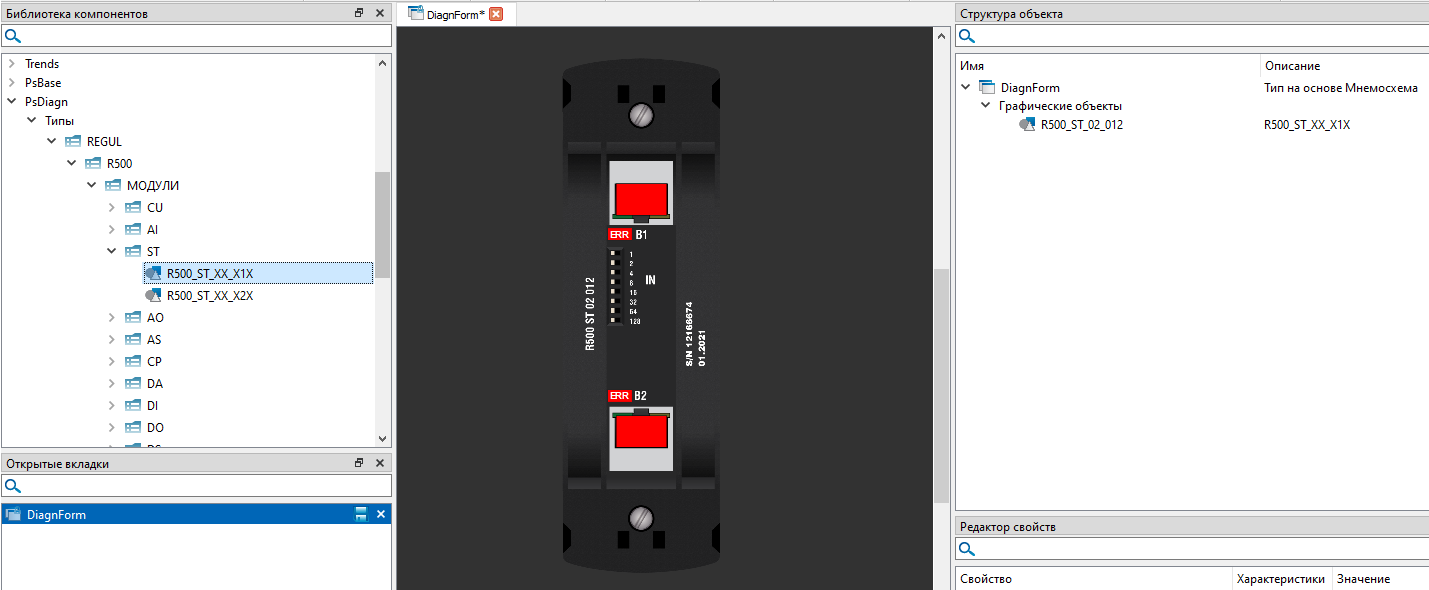Click save icon on DiagnForm open tab
Image resolution: width=1429 pixels, height=590 pixels.
[x=361, y=514]
